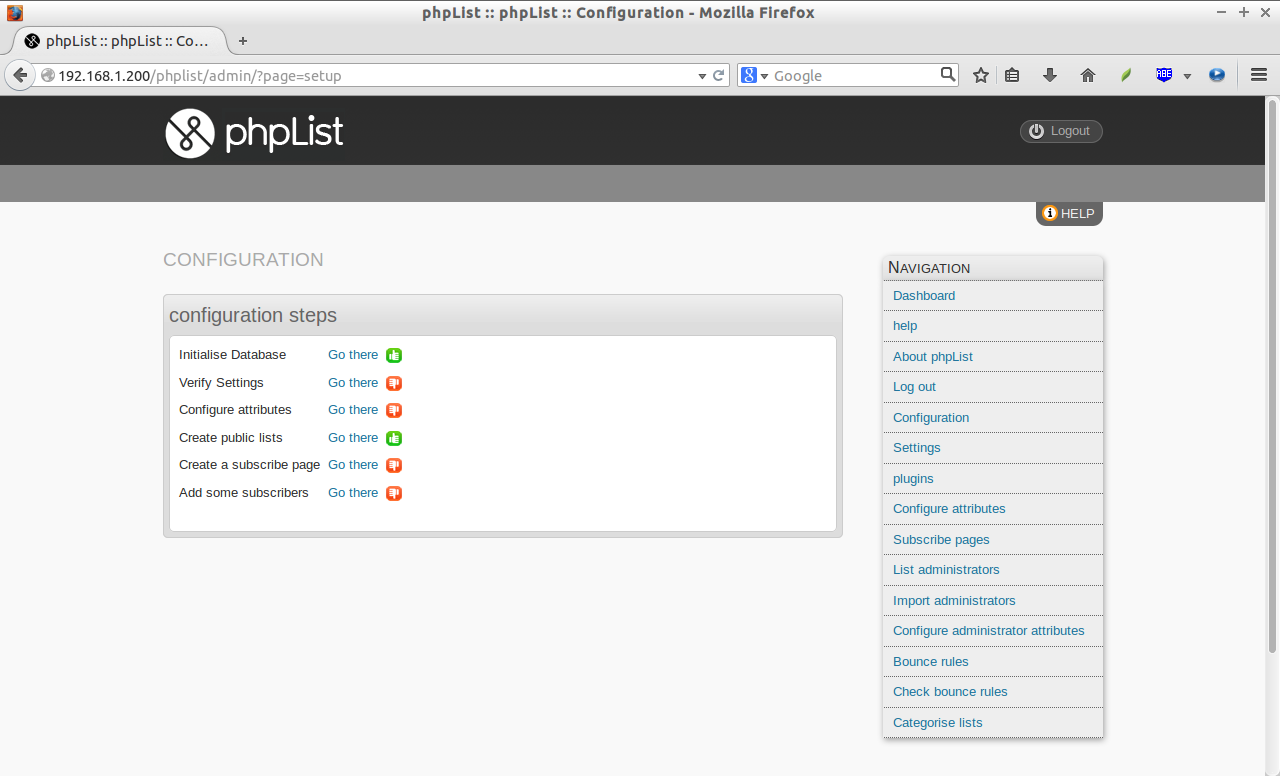Click thumbs-down icon for Create a subscribe page

[x=394, y=465]
